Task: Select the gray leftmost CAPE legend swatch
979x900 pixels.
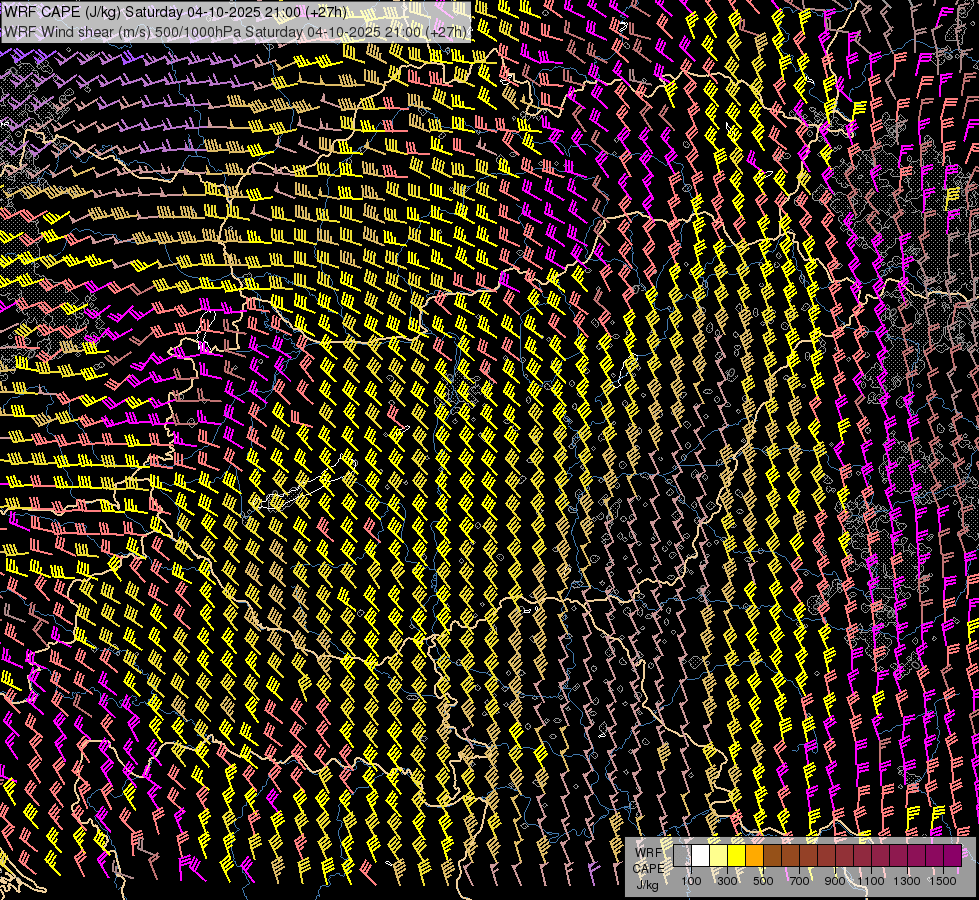Action: pos(682,856)
